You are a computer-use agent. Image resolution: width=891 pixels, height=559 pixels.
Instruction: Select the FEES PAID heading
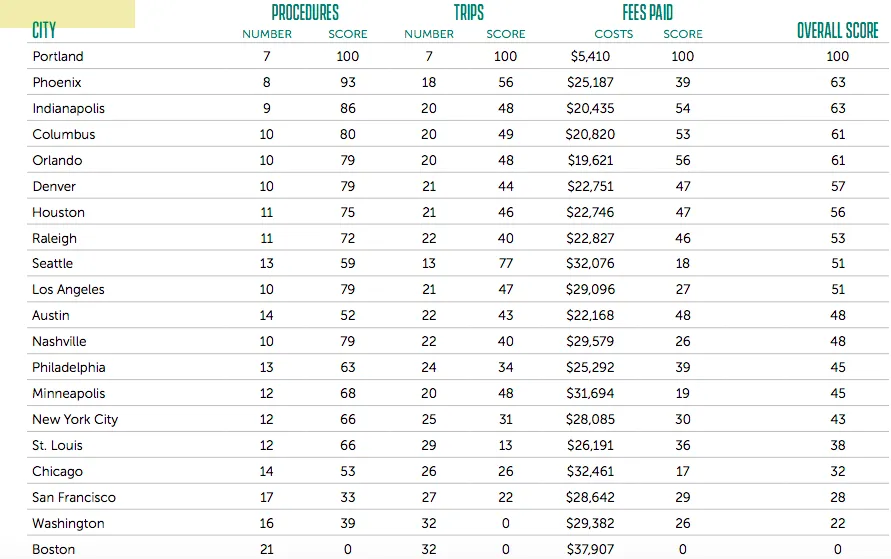(647, 13)
